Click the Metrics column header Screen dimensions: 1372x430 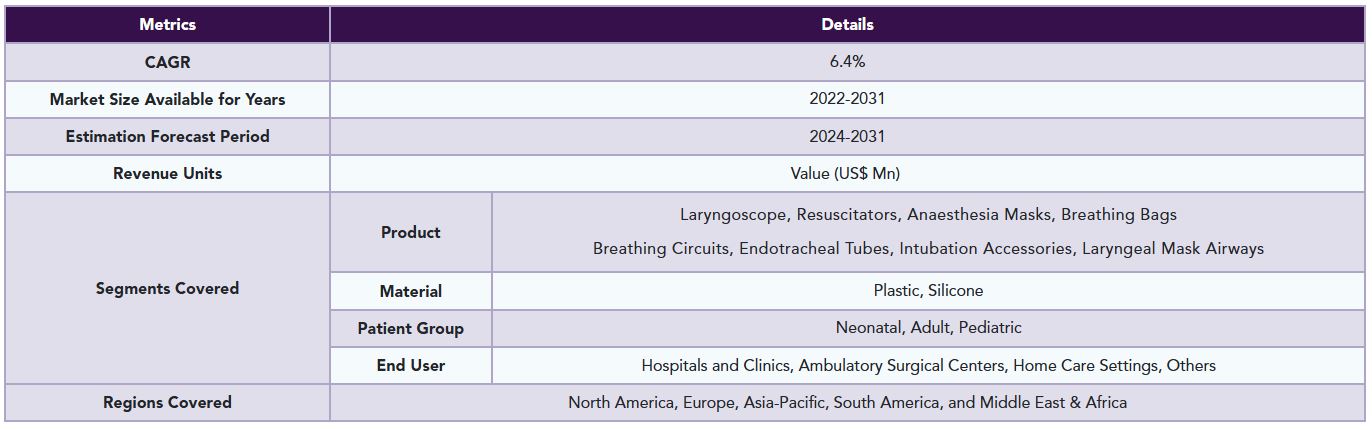point(167,24)
